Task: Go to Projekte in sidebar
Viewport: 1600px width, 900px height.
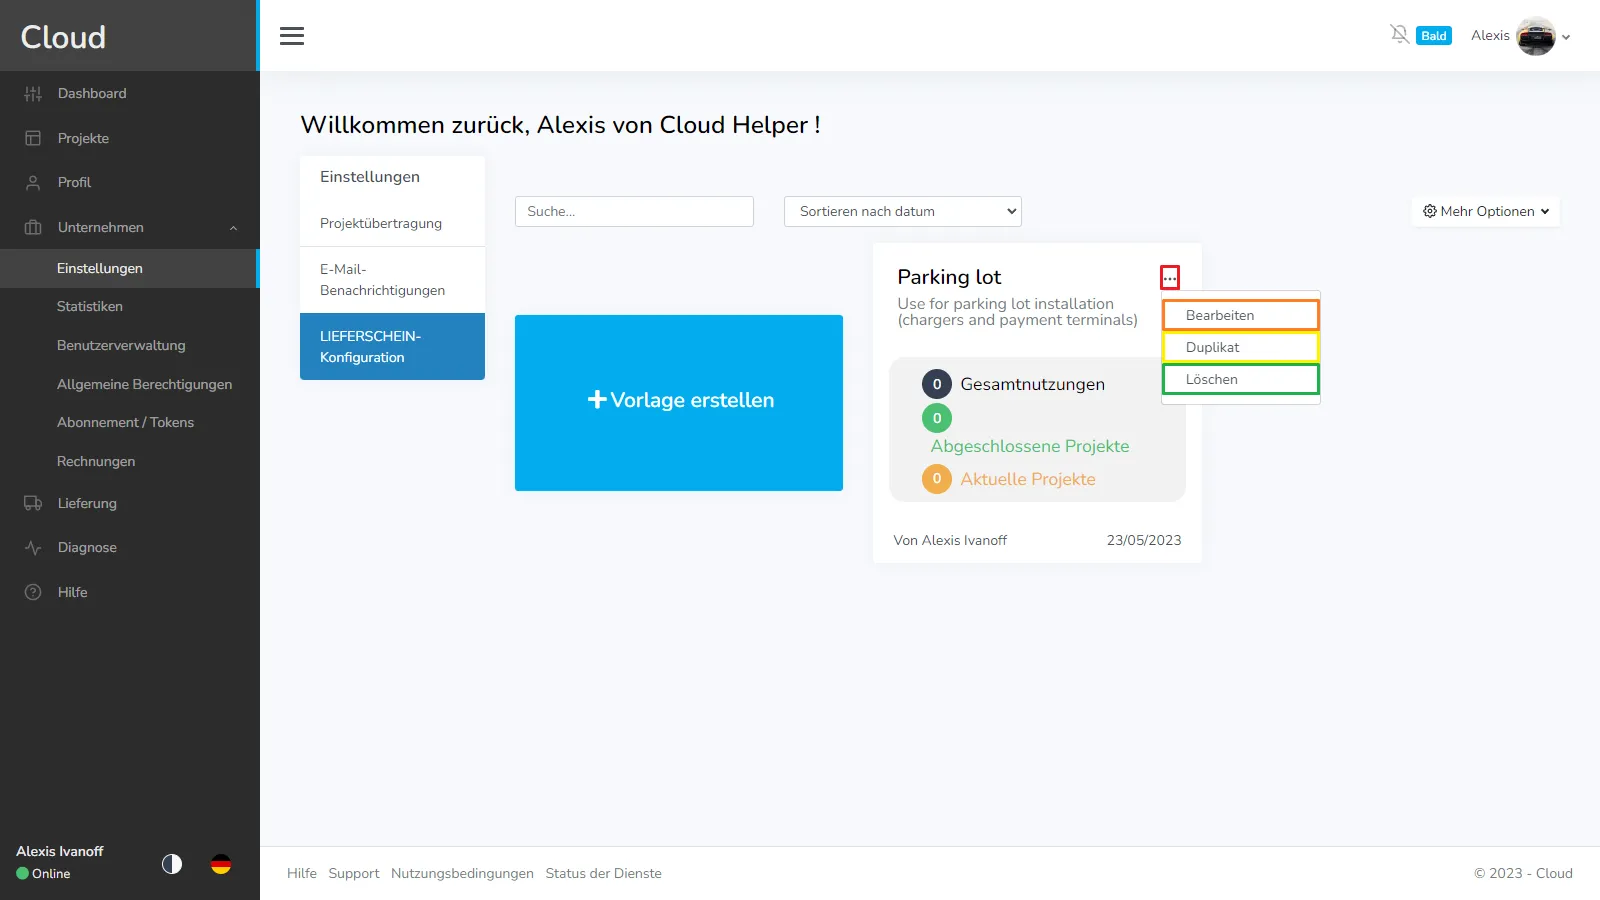Action: click(x=130, y=138)
